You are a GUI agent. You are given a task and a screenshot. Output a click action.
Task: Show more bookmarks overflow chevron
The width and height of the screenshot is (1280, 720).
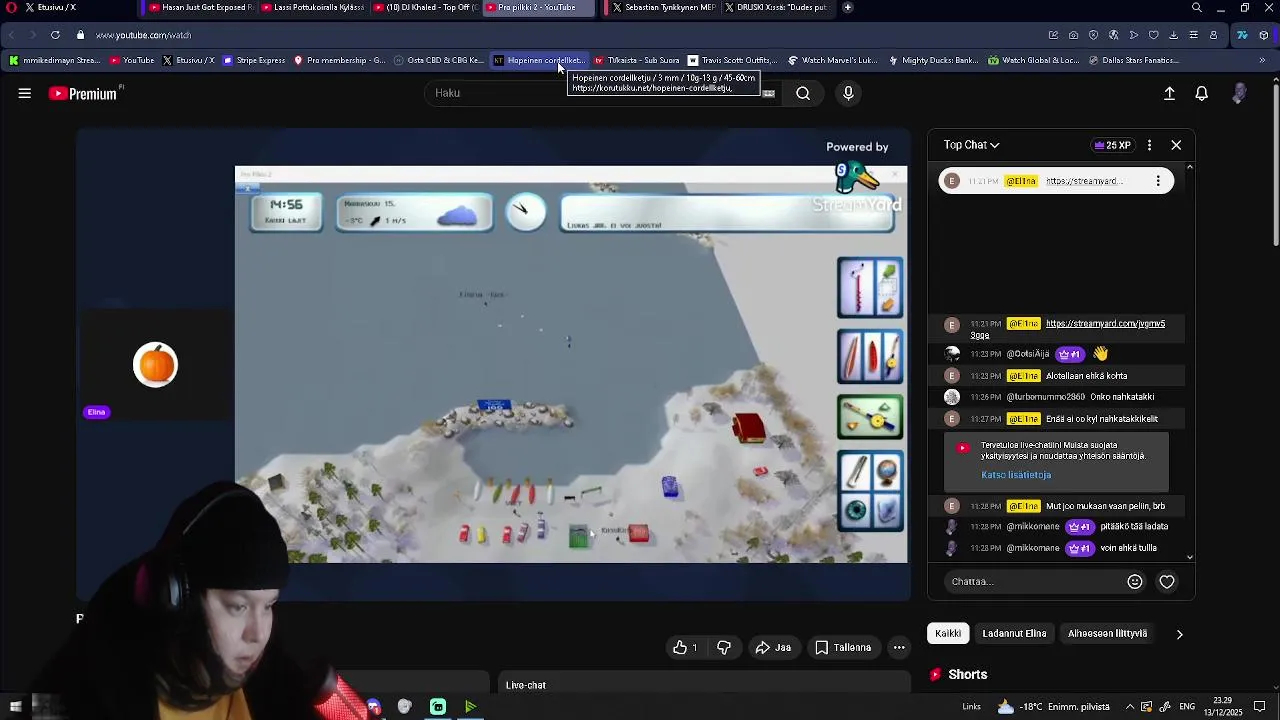[1262, 60]
